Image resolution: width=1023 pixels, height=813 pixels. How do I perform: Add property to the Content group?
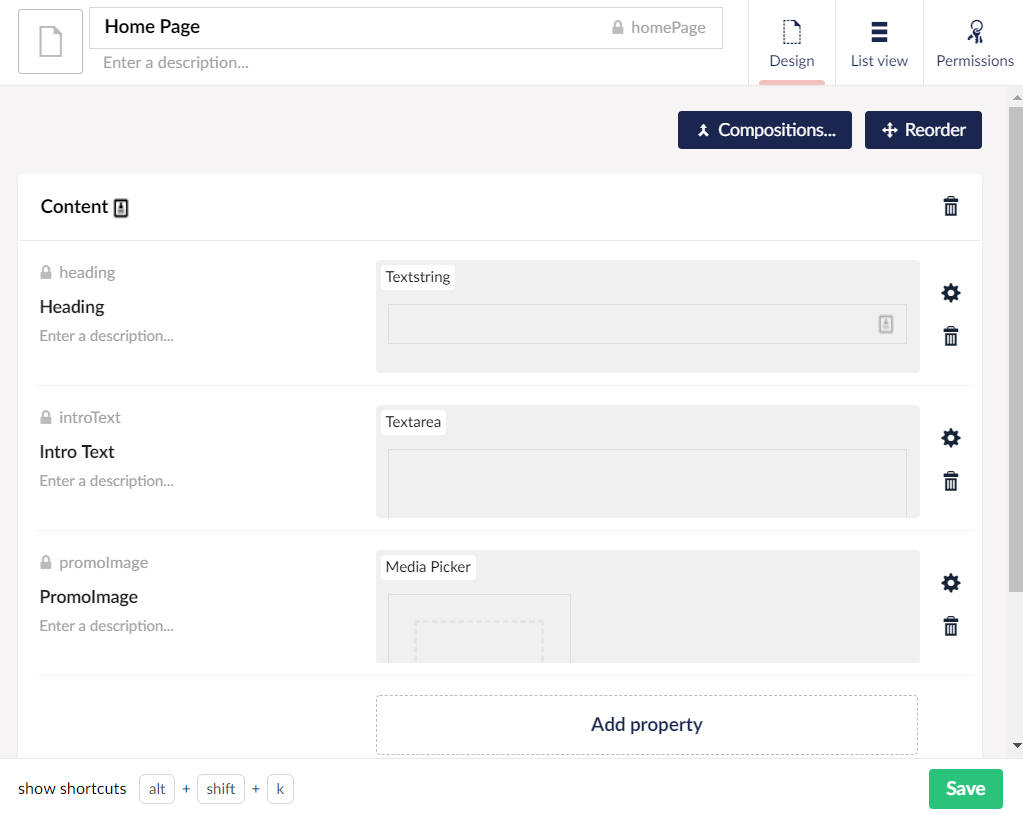click(646, 723)
